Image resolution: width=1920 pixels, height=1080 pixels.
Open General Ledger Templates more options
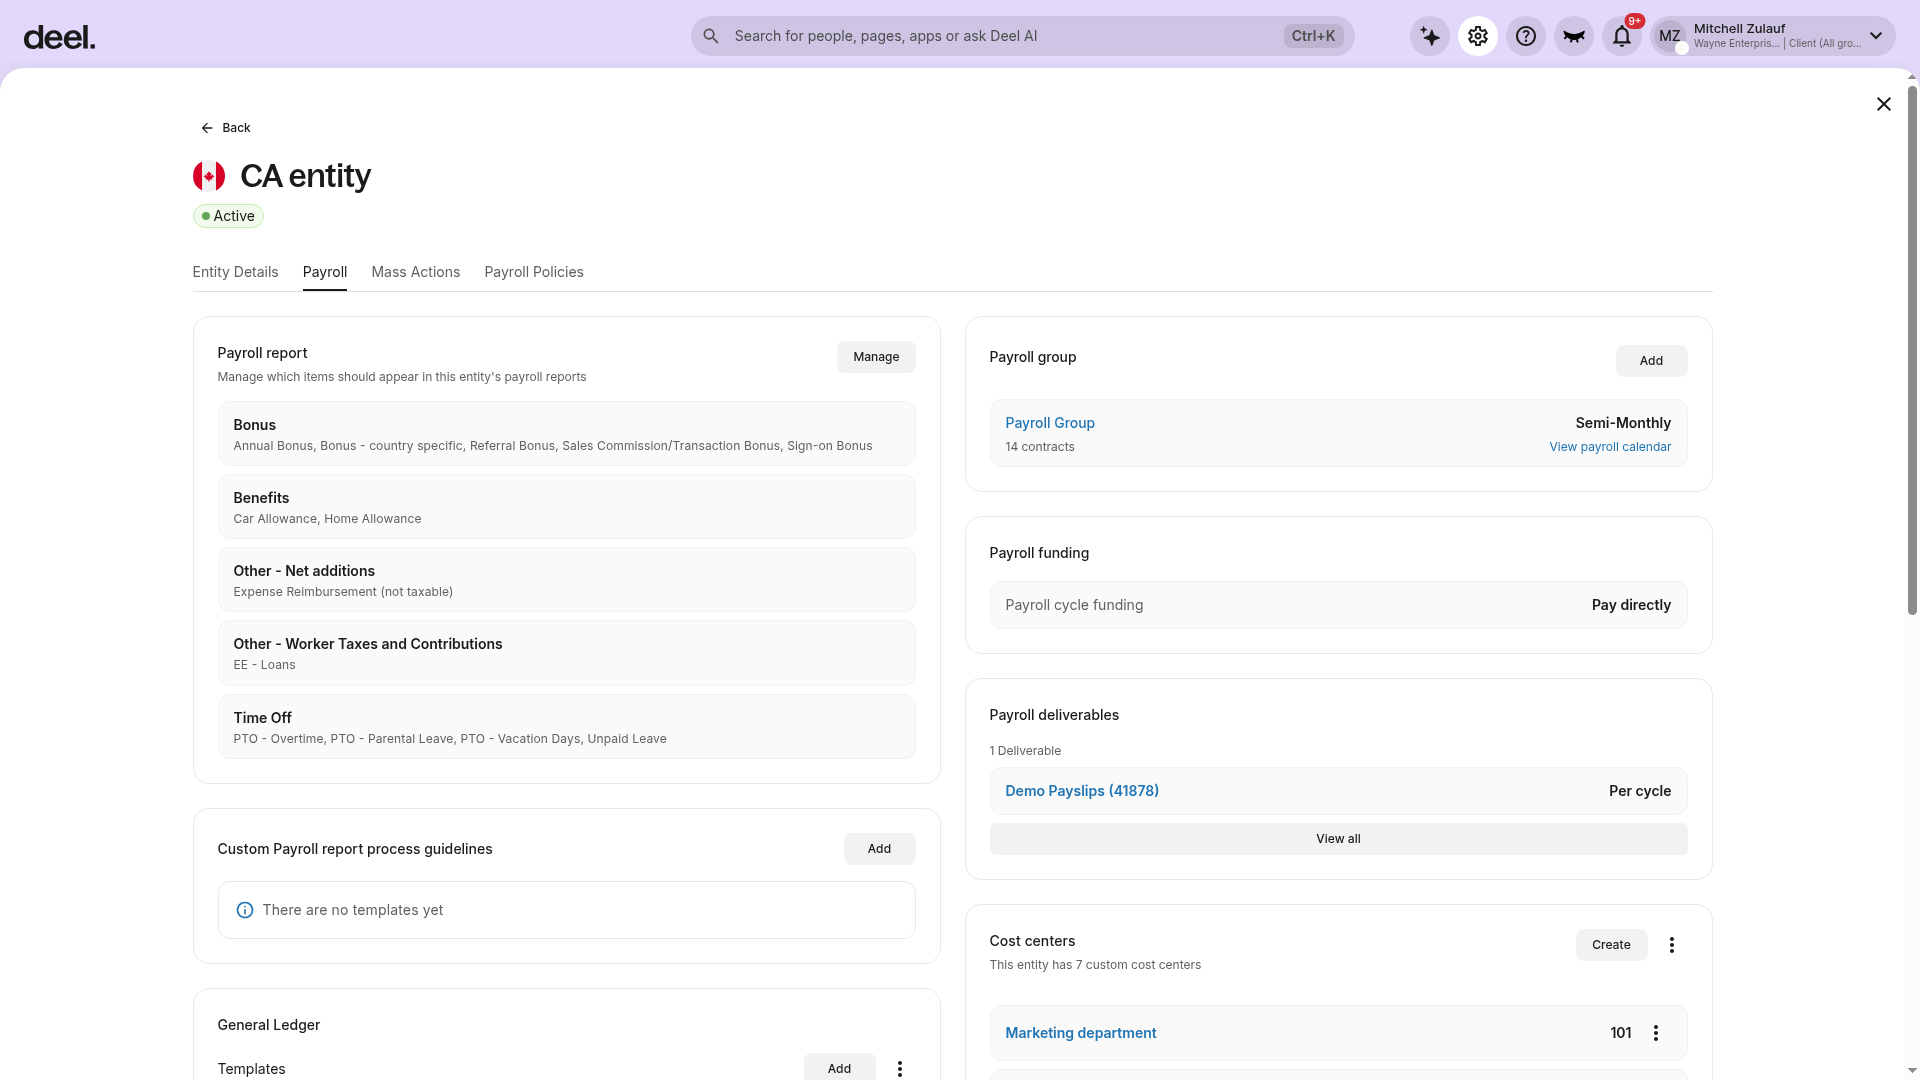click(x=900, y=1069)
